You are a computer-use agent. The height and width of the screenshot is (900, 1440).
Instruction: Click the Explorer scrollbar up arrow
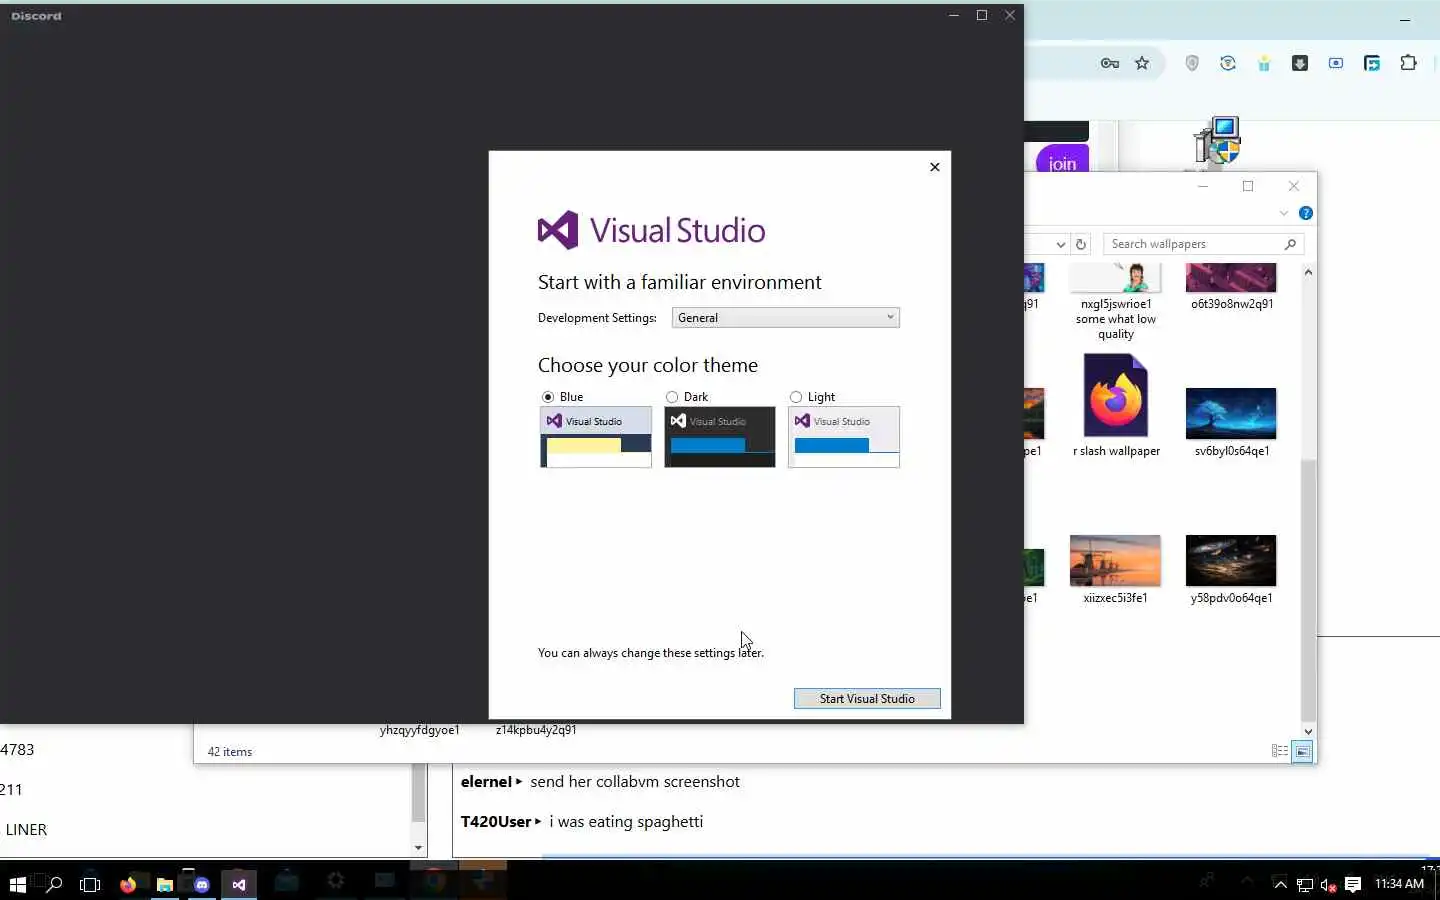[1308, 272]
